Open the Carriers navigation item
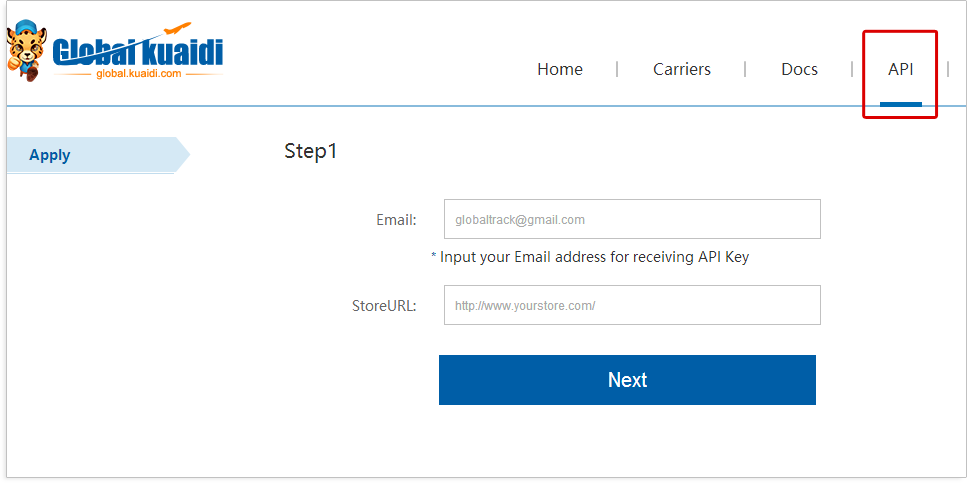 (x=682, y=69)
